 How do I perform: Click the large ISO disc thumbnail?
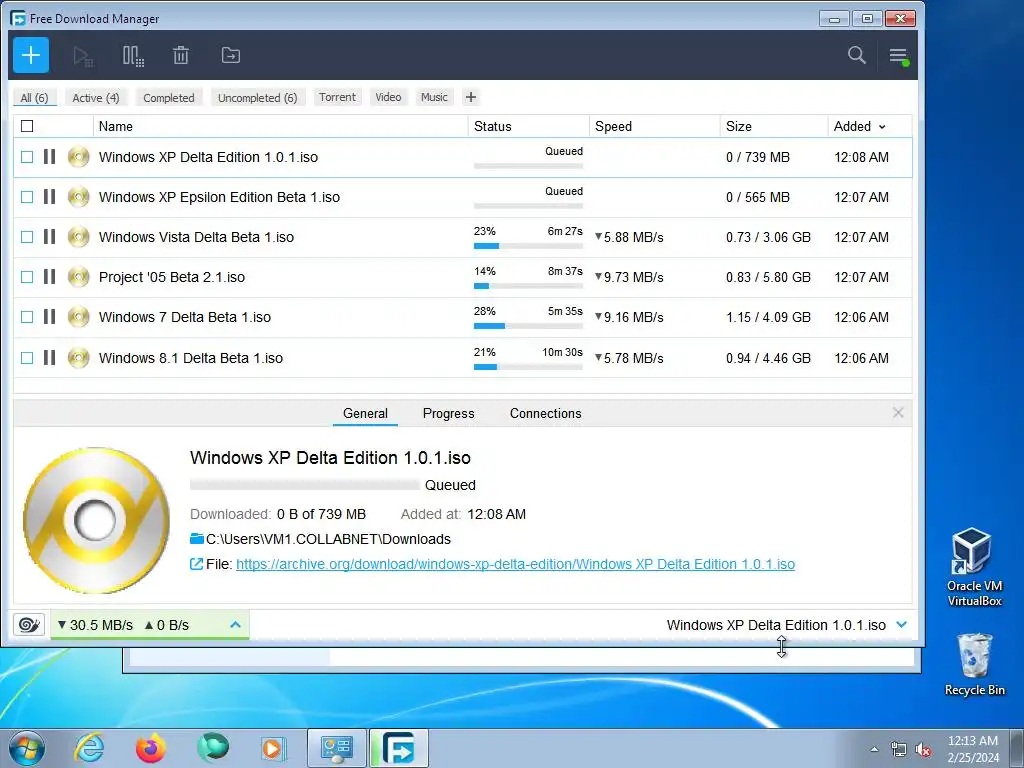(x=96, y=520)
